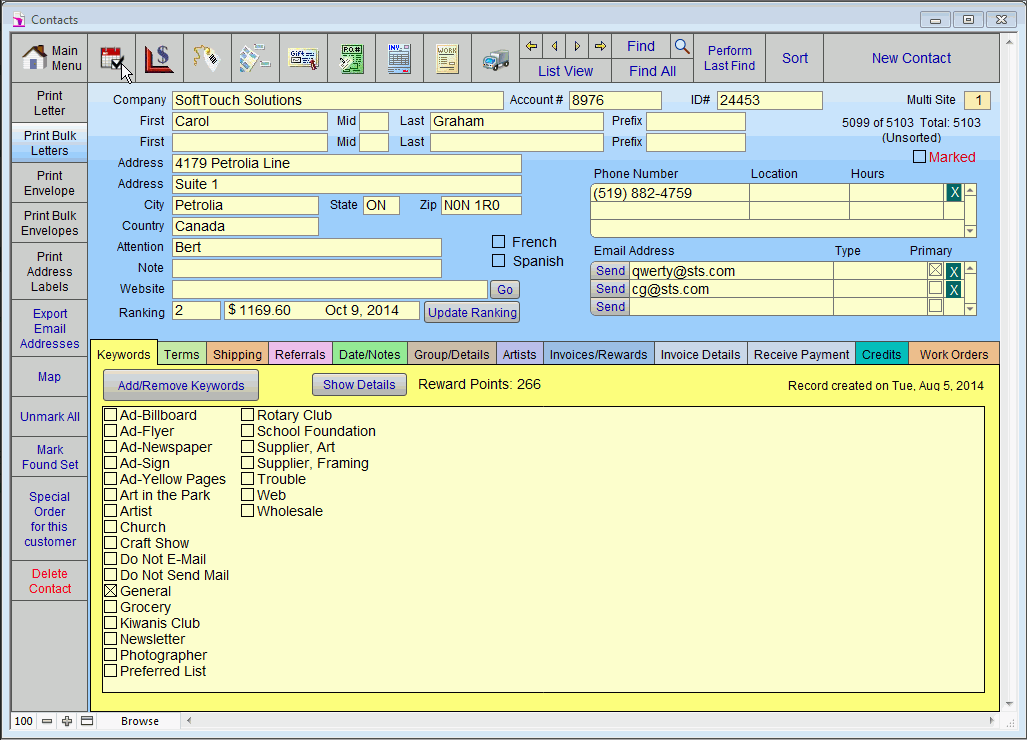Click the delivery truck icon
The image size is (1027, 740).
pyautogui.click(x=495, y=59)
